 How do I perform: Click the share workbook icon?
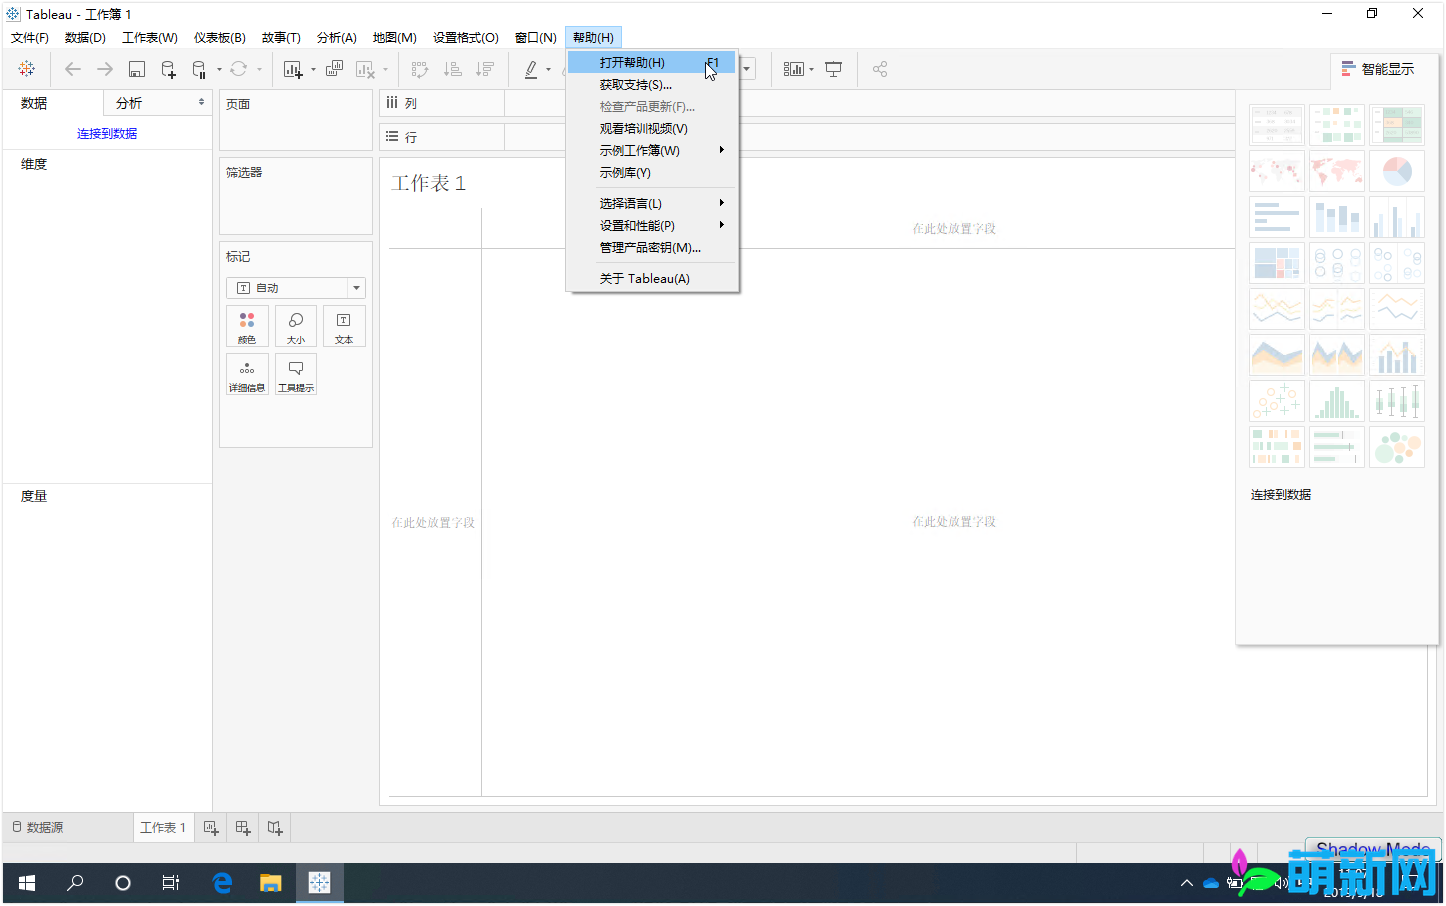[880, 69]
